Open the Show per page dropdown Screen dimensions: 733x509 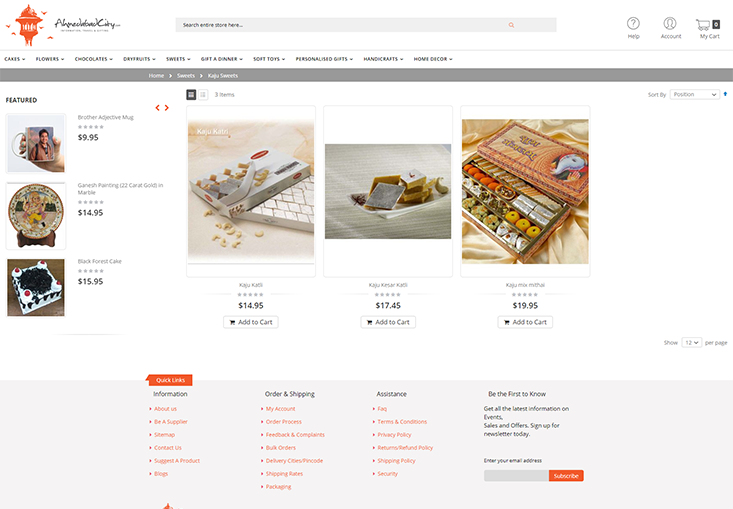tap(691, 343)
